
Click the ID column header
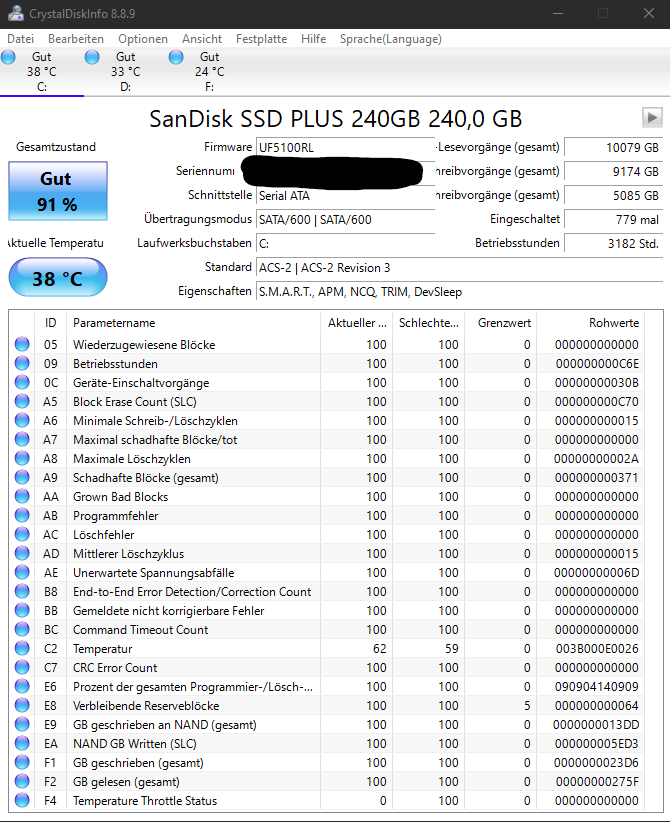[x=50, y=323]
